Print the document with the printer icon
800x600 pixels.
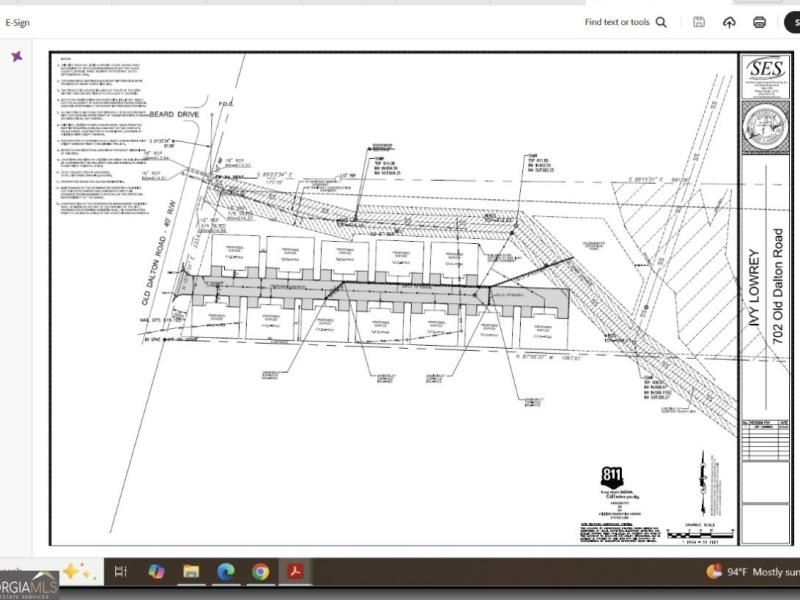(759, 22)
